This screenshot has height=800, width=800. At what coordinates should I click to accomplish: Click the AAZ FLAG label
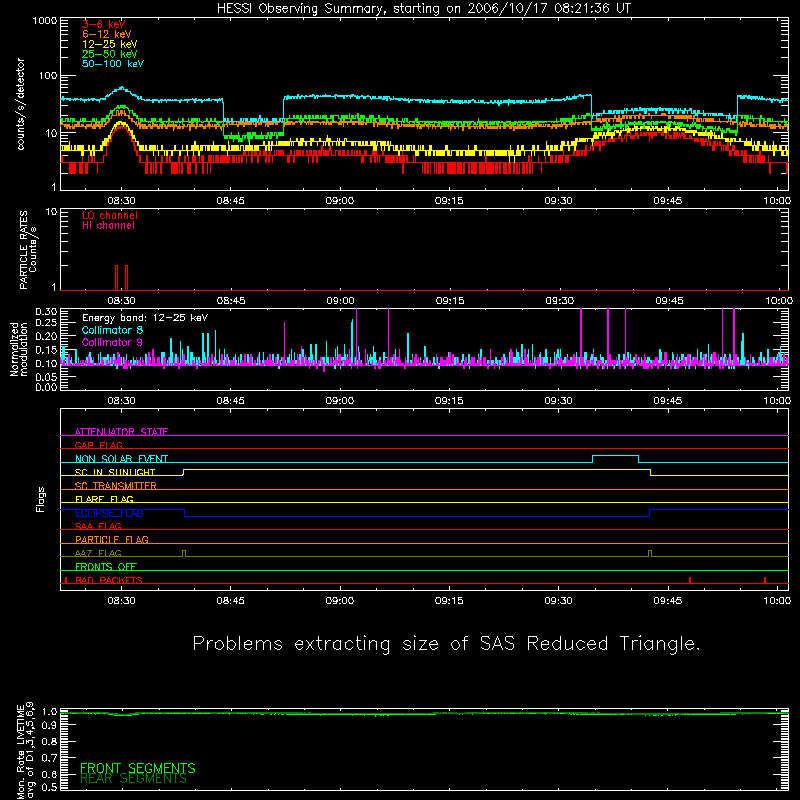(x=98, y=553)
